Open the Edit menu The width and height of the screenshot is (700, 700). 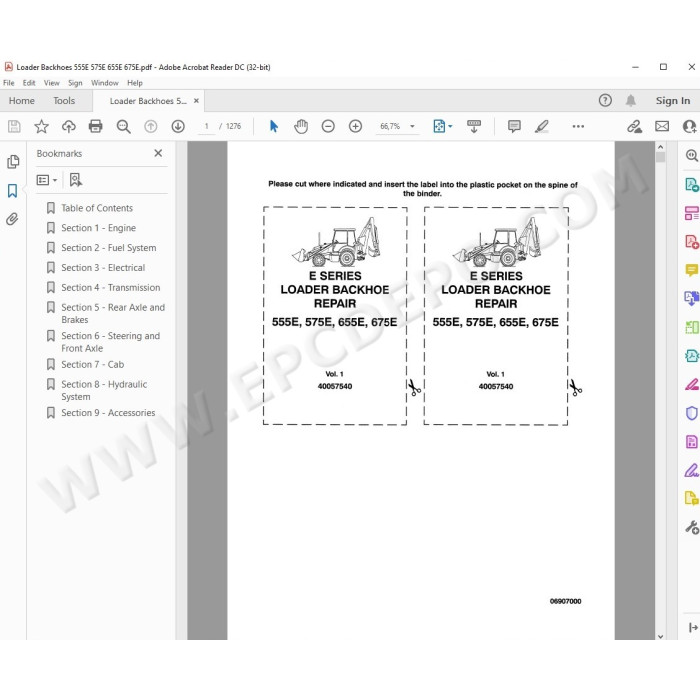[x=29, y=83]
